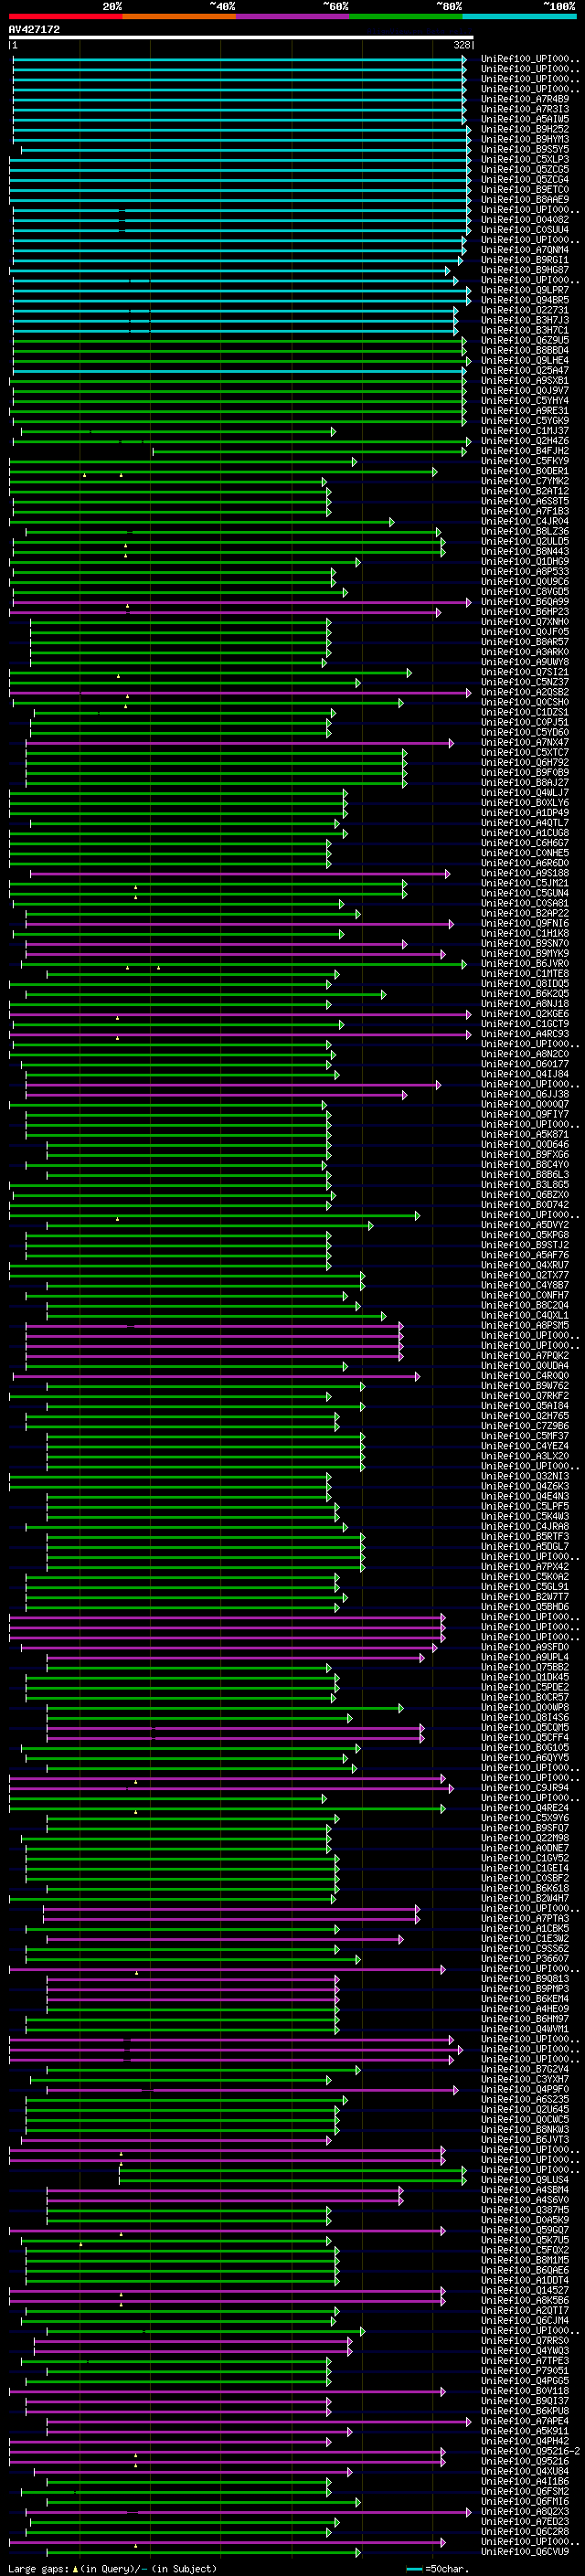Click the UniRef100_Q6H792 label

tap(525, 762)
